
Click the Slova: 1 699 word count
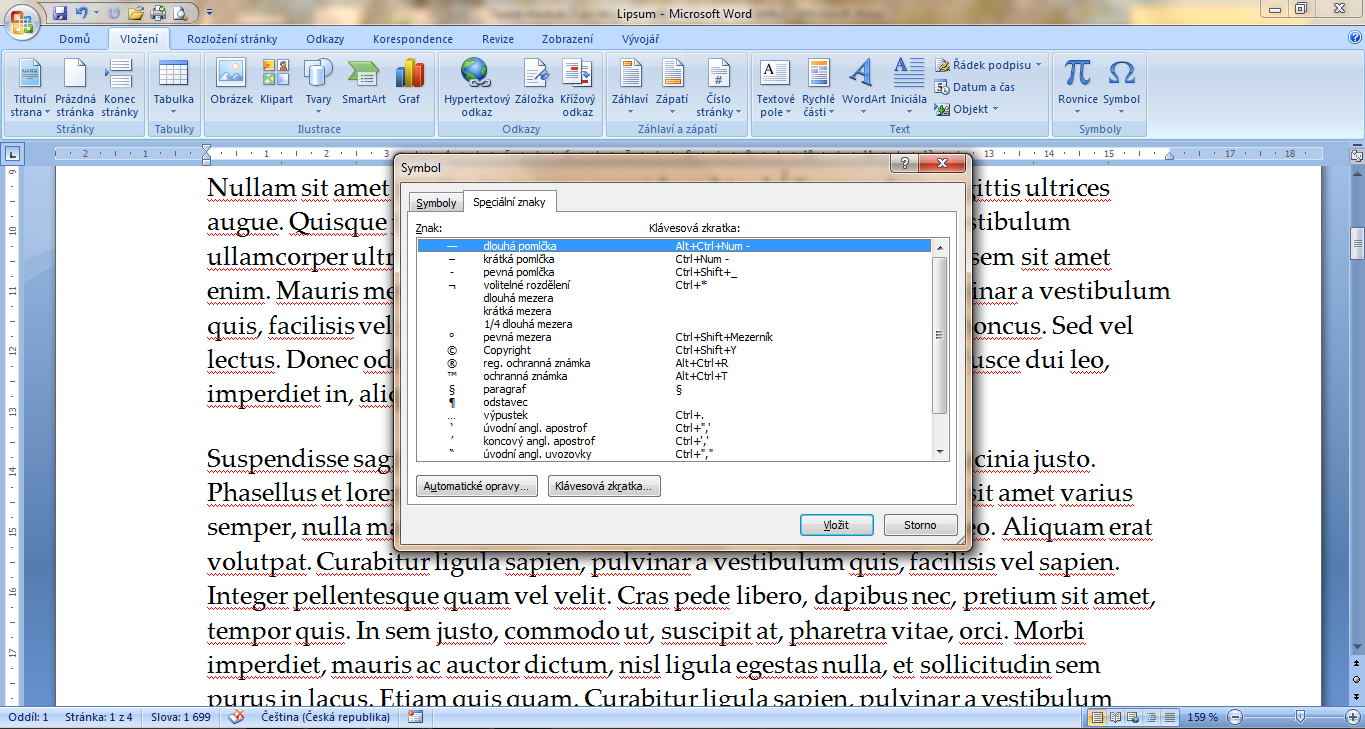(x=181, y=718)
